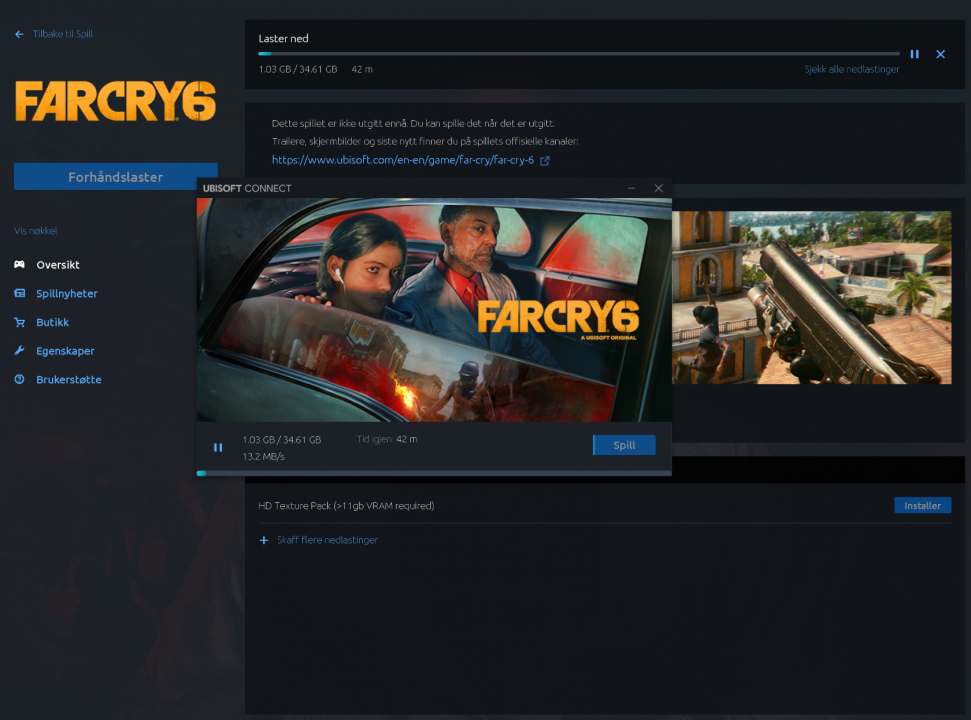Click the Forhåndslaster button
The width and height of the screenshot is (971, 720).
[x=115, y=176]
